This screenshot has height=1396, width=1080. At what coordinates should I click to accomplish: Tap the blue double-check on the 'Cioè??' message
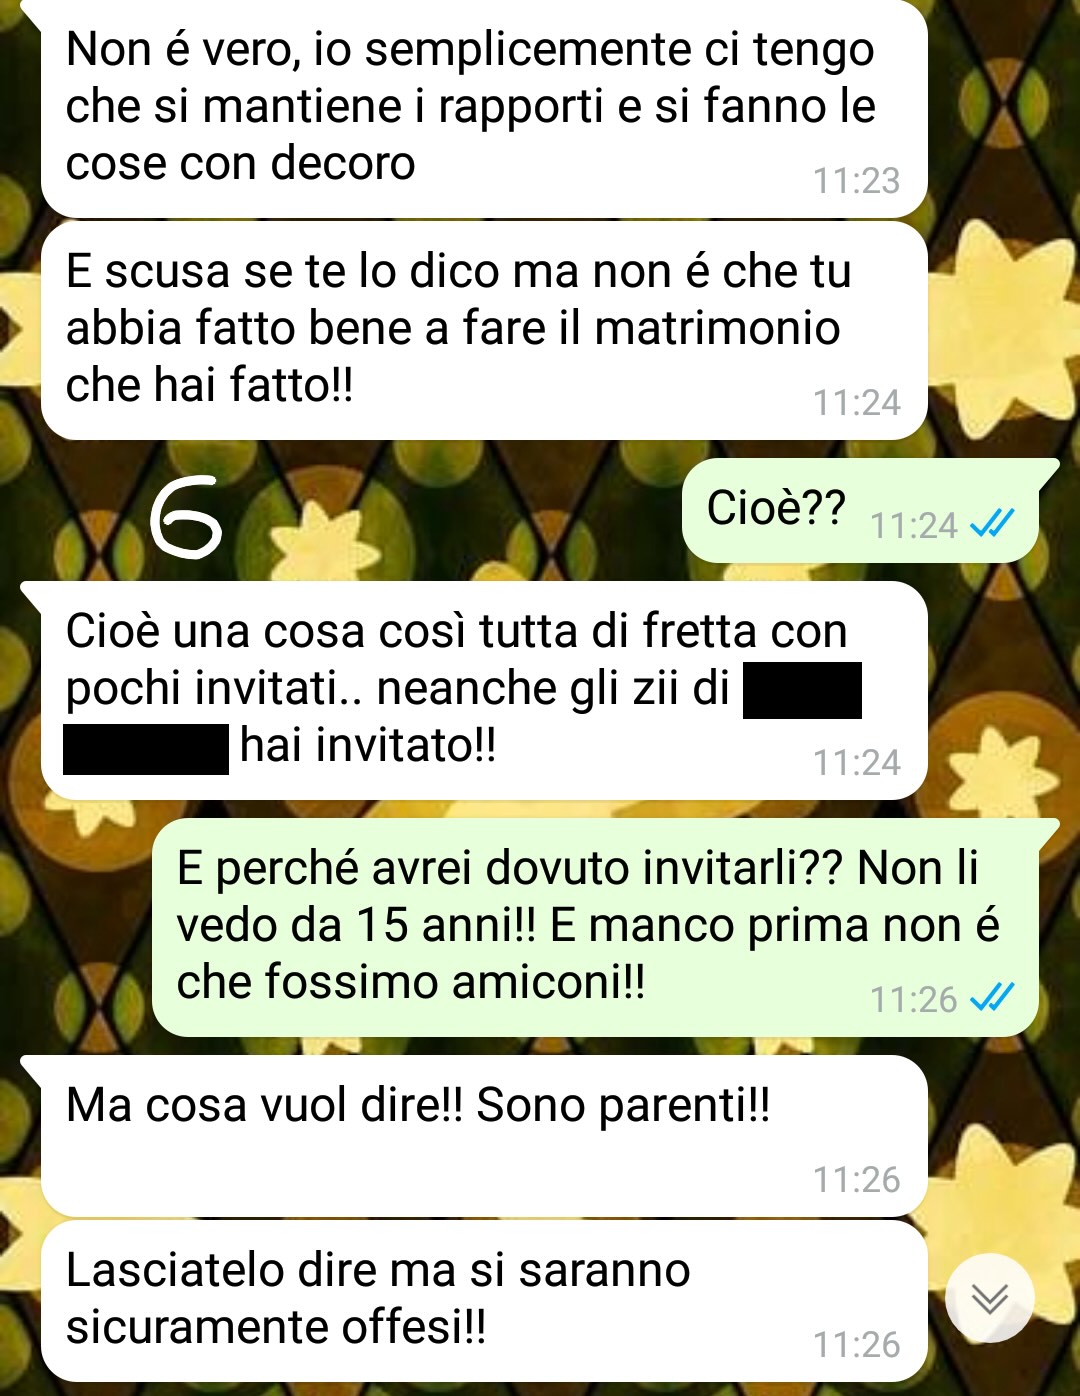pos(993,524)
